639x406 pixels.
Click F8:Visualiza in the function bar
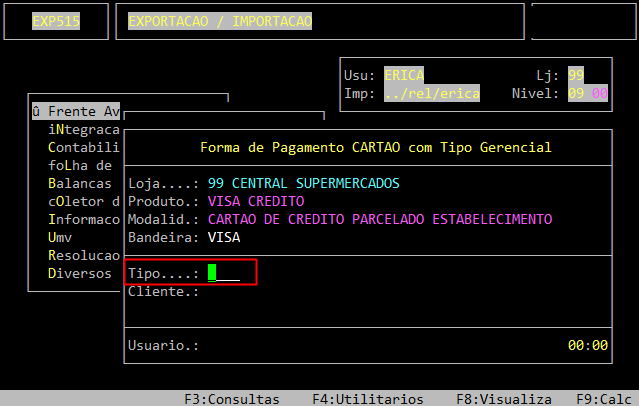[503, 398]
